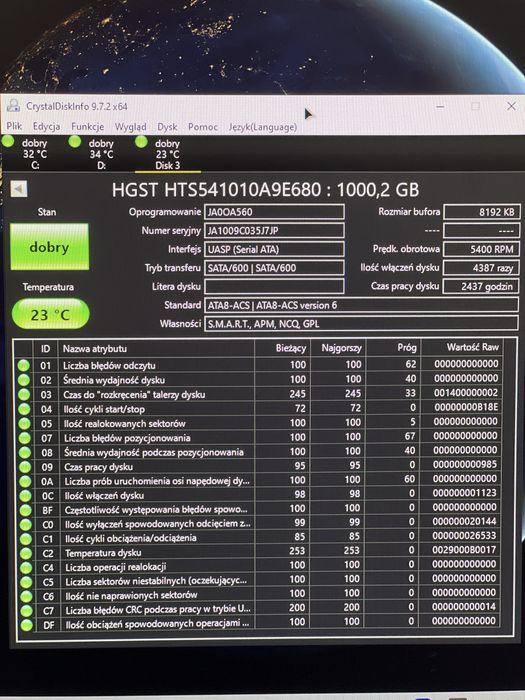Click the transfer mode field SATA/600
Image resolution: width=525 pixels, height=700 pixels.
274,268
